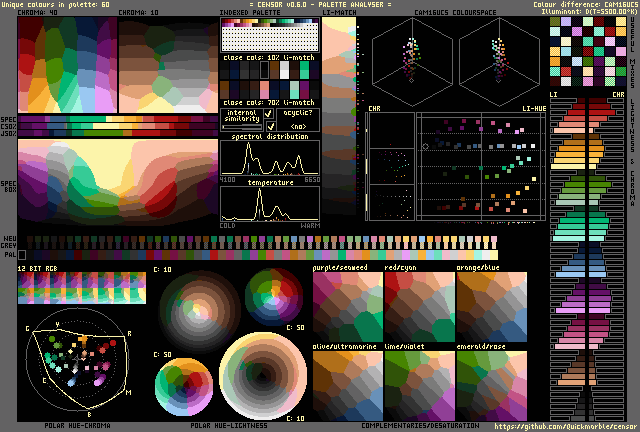The width and height of the screenshot is (640, 432).
Task: Select the mint swatch in close cols 70% row
Action: click(294, 89)
